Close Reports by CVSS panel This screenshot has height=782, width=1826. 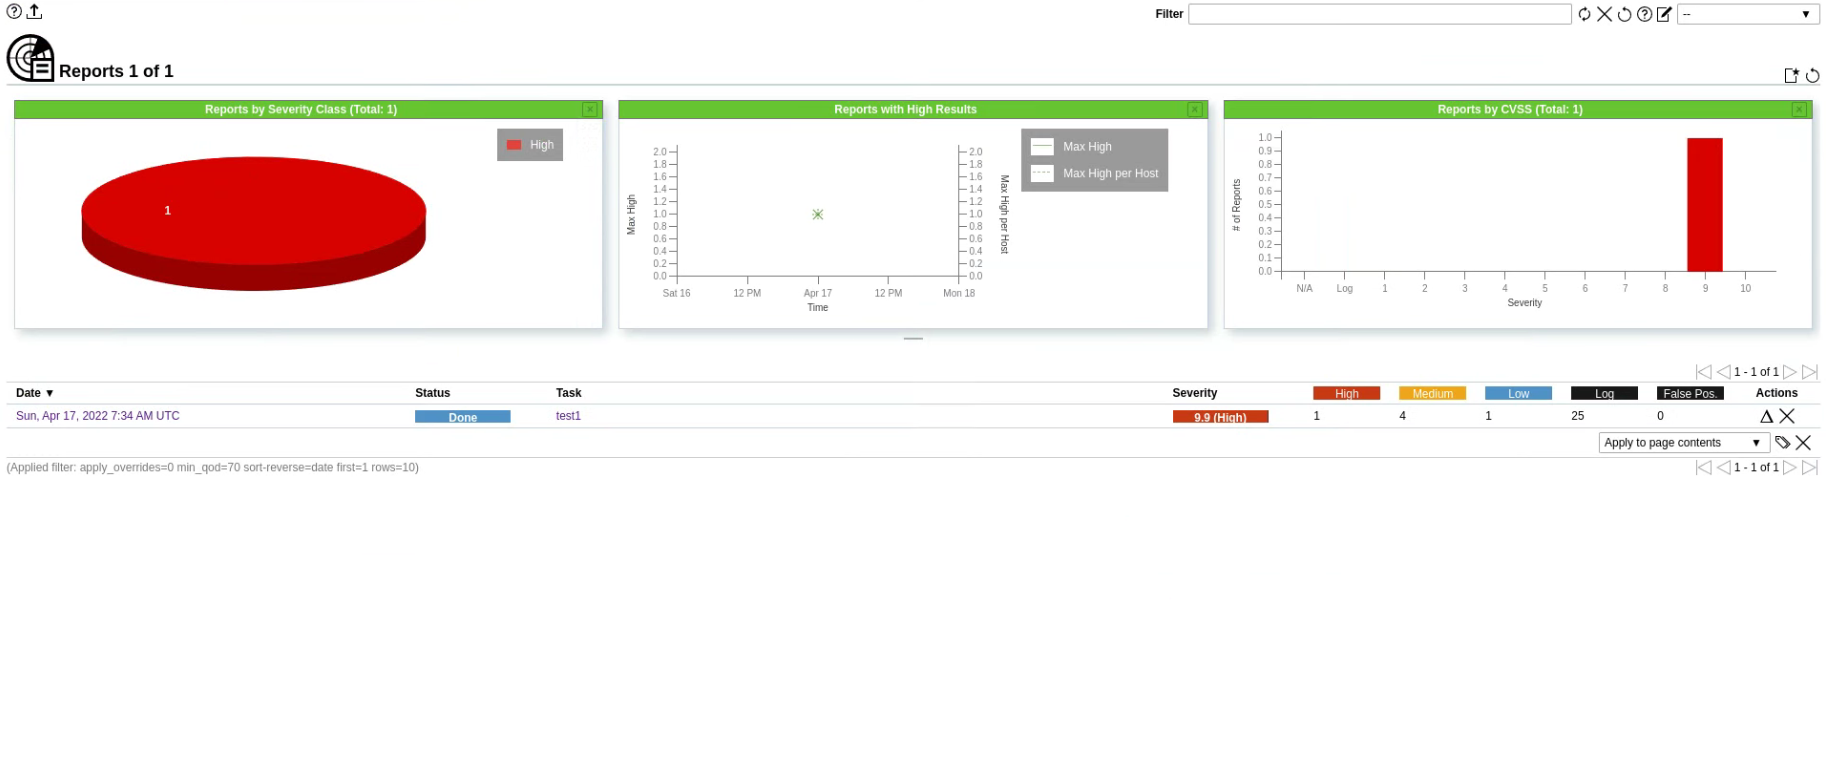(1799, 109)
